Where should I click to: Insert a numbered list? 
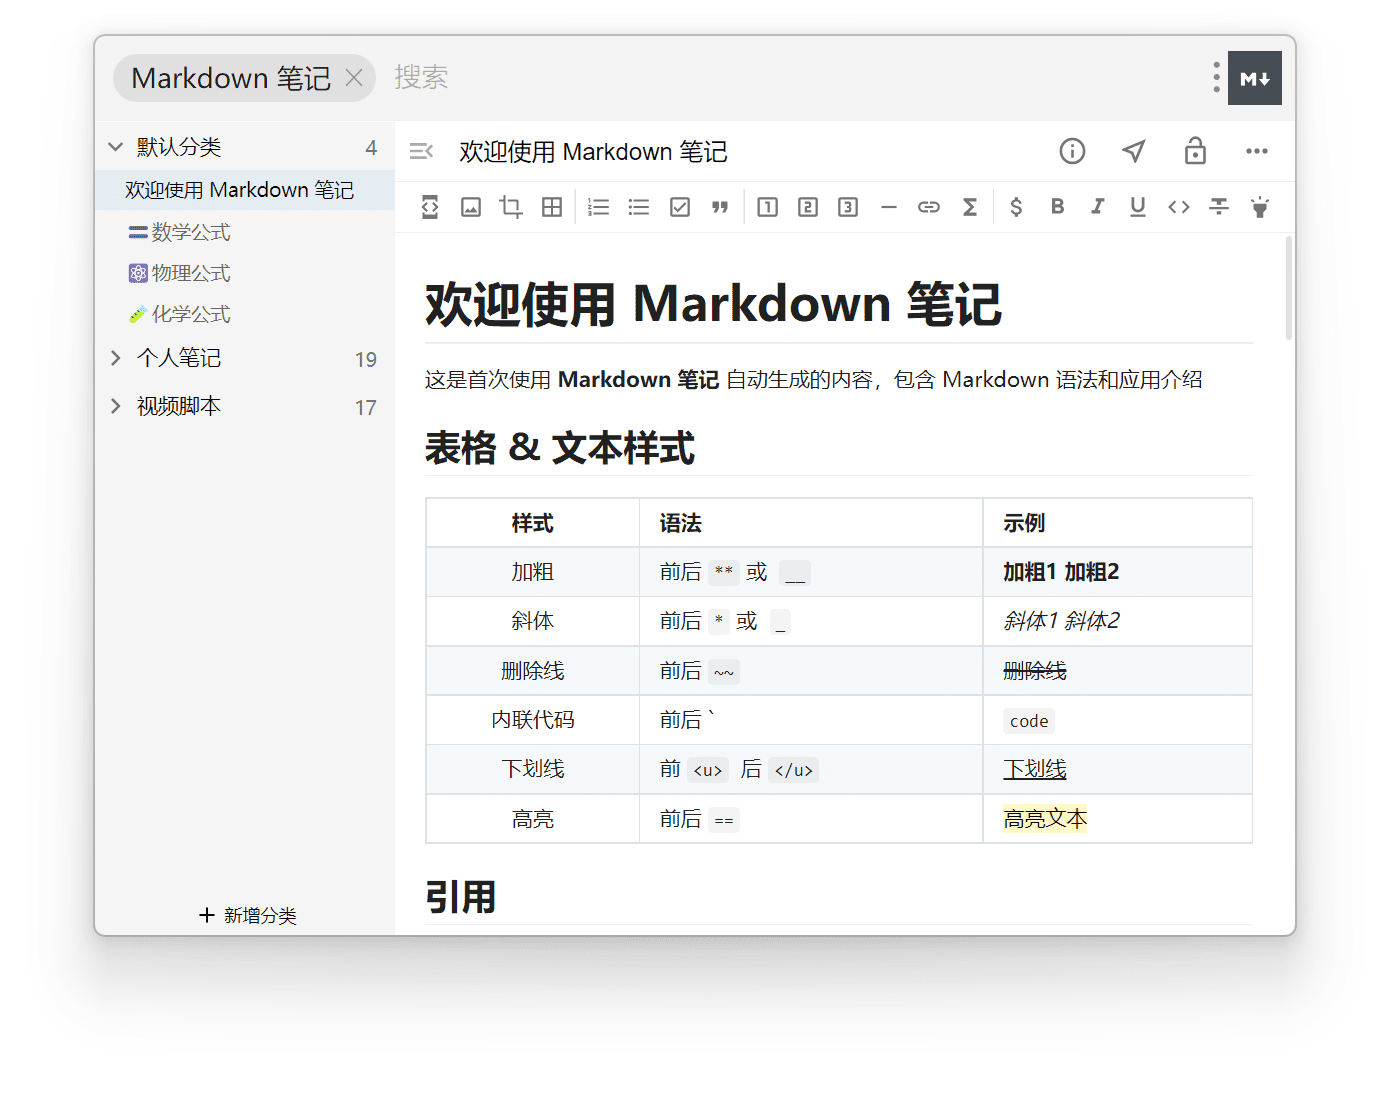coord(599,207)
